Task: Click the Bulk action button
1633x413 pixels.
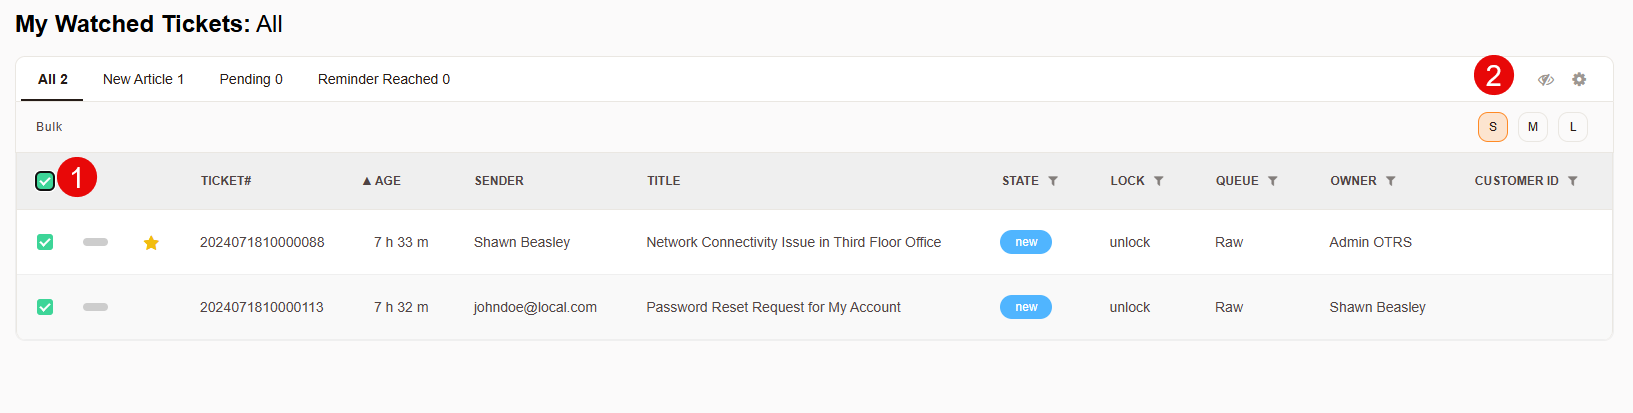Action: (49, 127)
